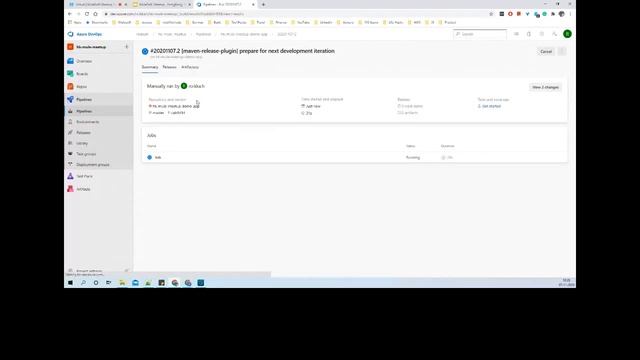Screen dimensions: 640x360
Task: Click the browser reload button
Action: tap(87, 14)
